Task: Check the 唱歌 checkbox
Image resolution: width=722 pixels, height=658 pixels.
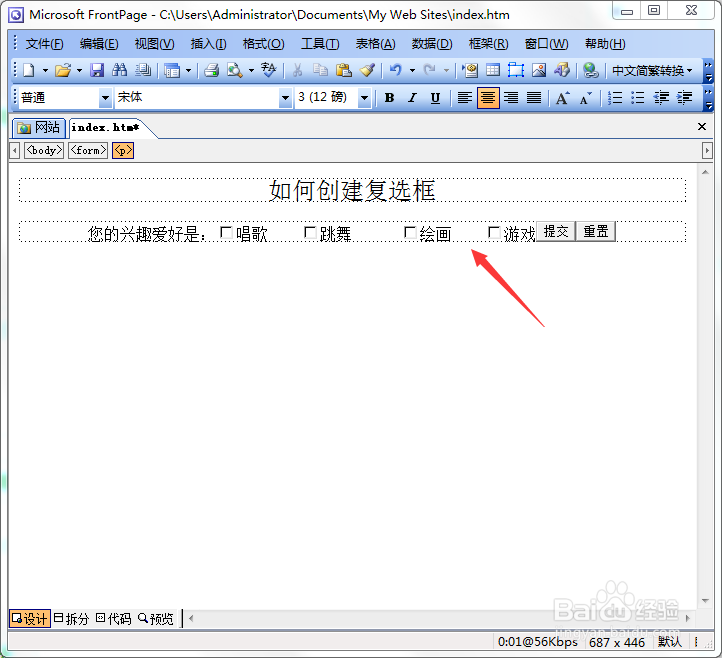Action: pos(226,233)
